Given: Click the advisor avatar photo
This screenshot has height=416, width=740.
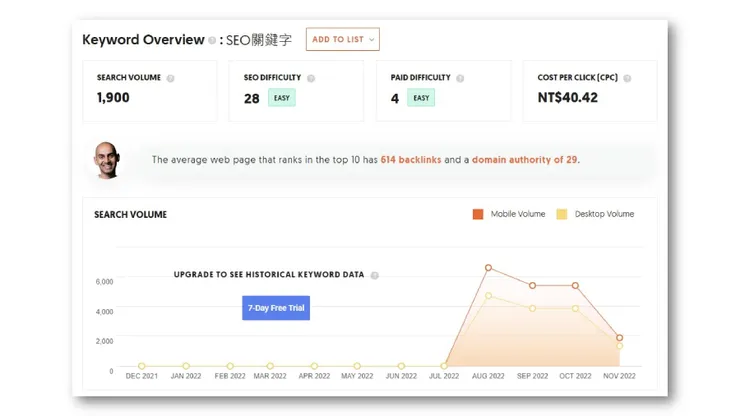Looking at the screenshot, I should pyautogui.click(x=107, y=160).
